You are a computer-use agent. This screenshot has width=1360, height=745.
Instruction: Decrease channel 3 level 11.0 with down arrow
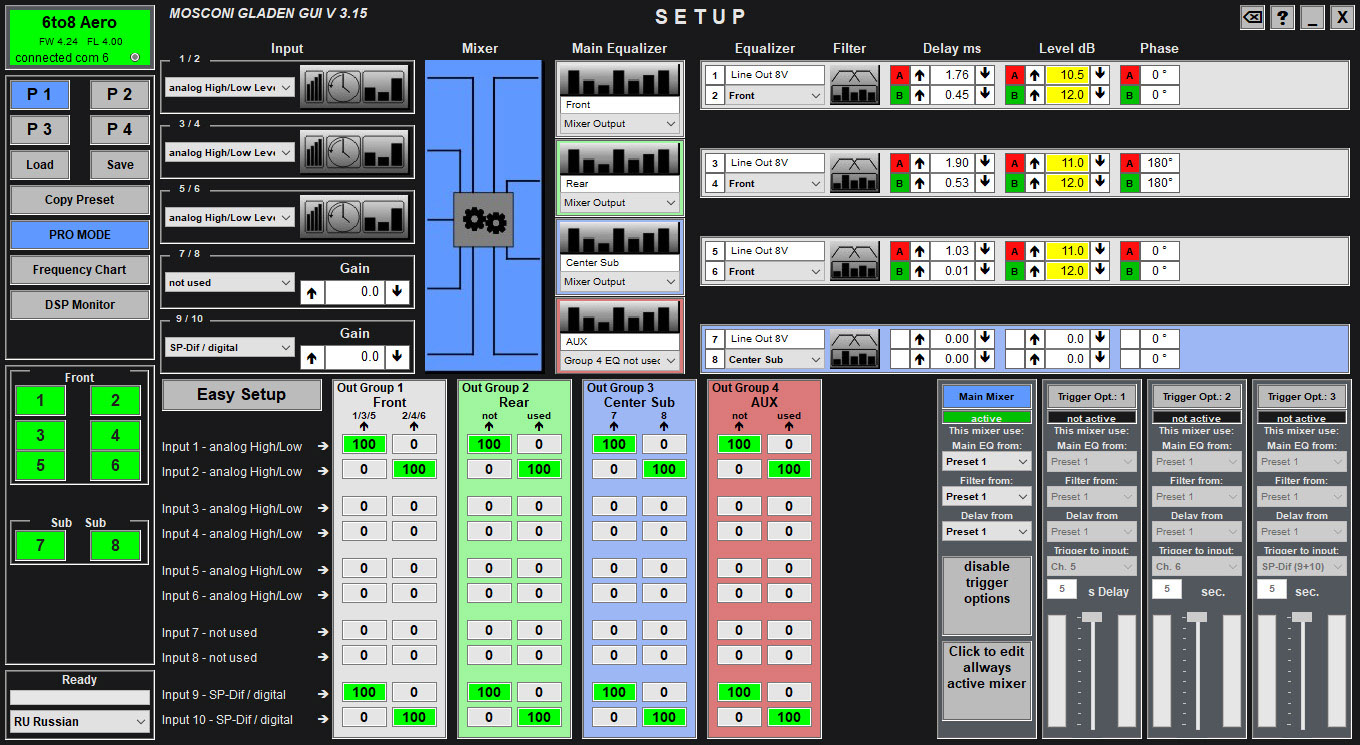click(x=1100, y=163)
